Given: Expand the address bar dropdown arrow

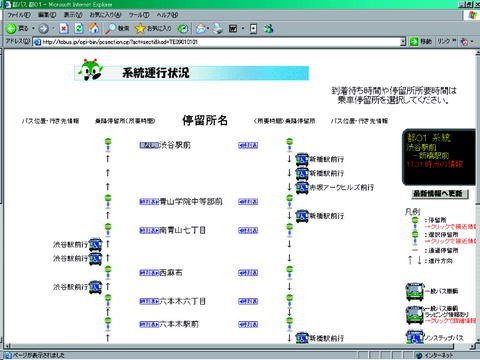Looking at the screenshot, I should click(403, 42).
